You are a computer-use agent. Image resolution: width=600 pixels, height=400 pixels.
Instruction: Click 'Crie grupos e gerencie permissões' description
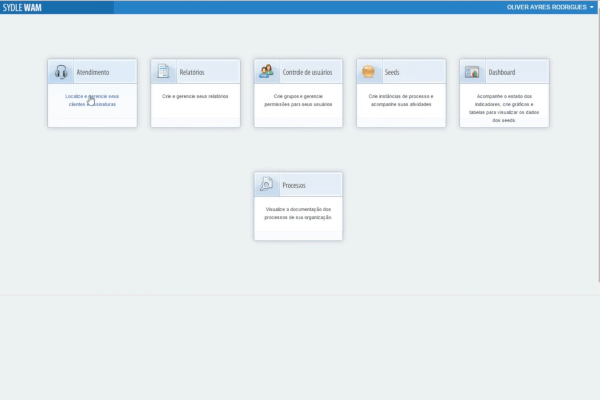(x=297, y=100)
